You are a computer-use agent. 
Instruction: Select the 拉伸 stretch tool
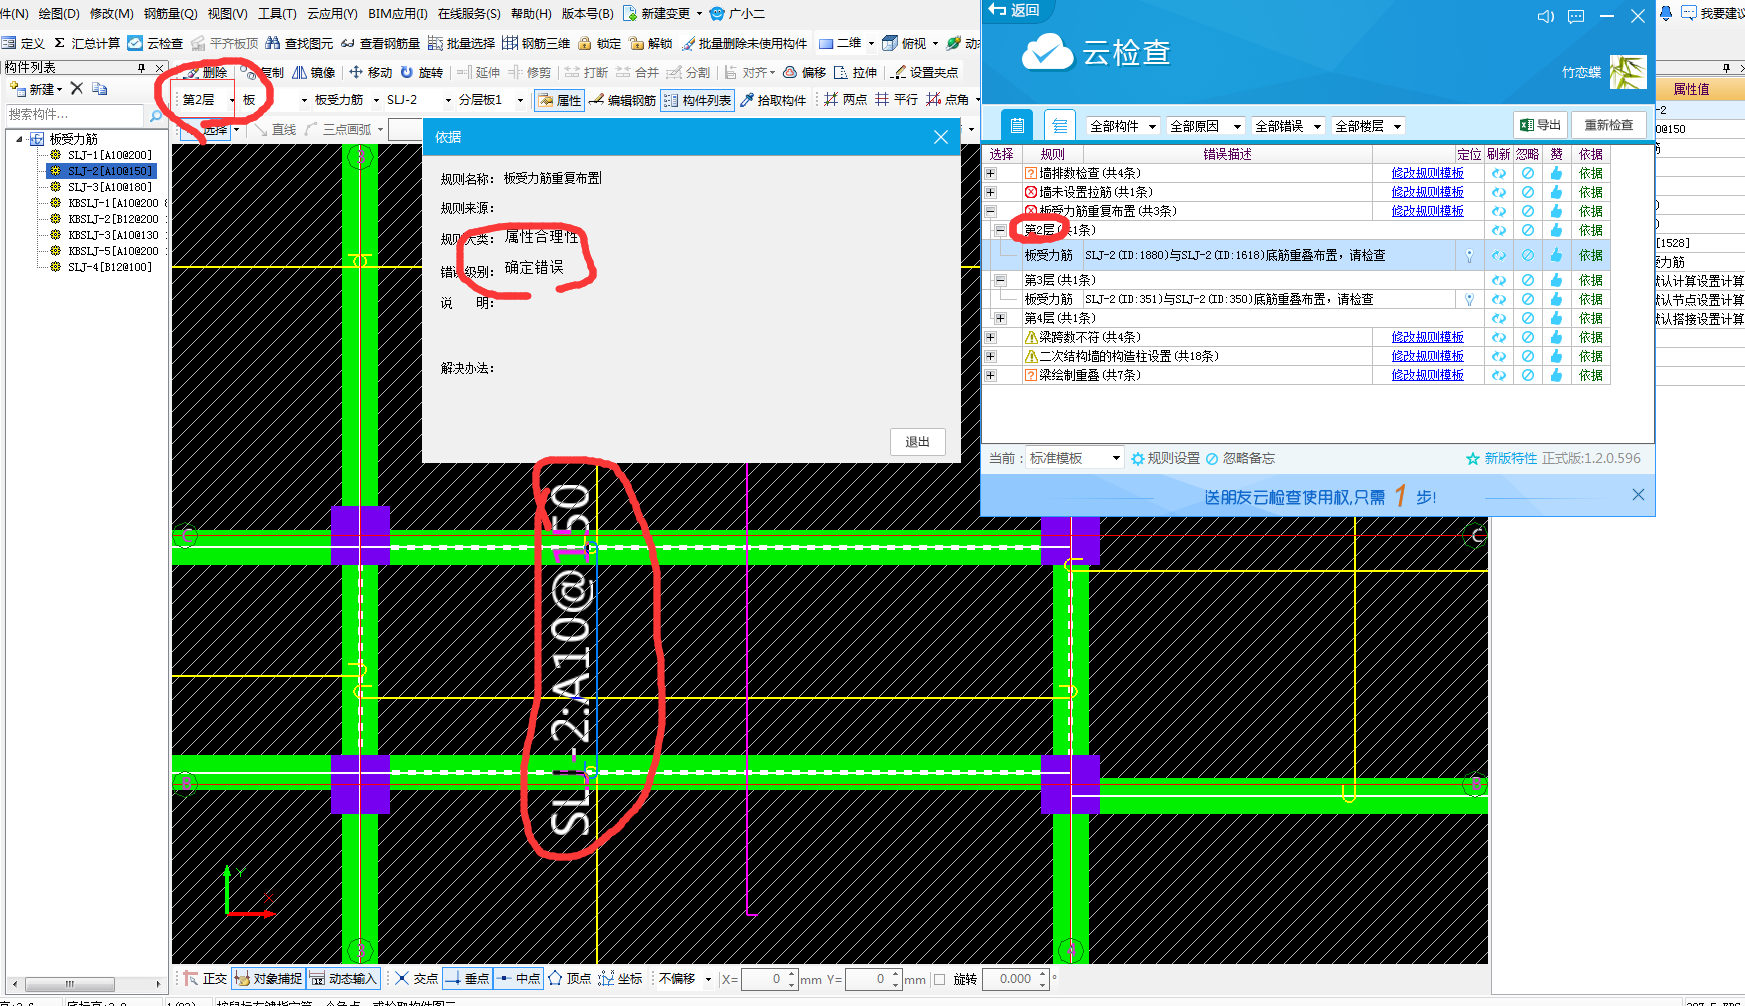[x=855, y=72]
